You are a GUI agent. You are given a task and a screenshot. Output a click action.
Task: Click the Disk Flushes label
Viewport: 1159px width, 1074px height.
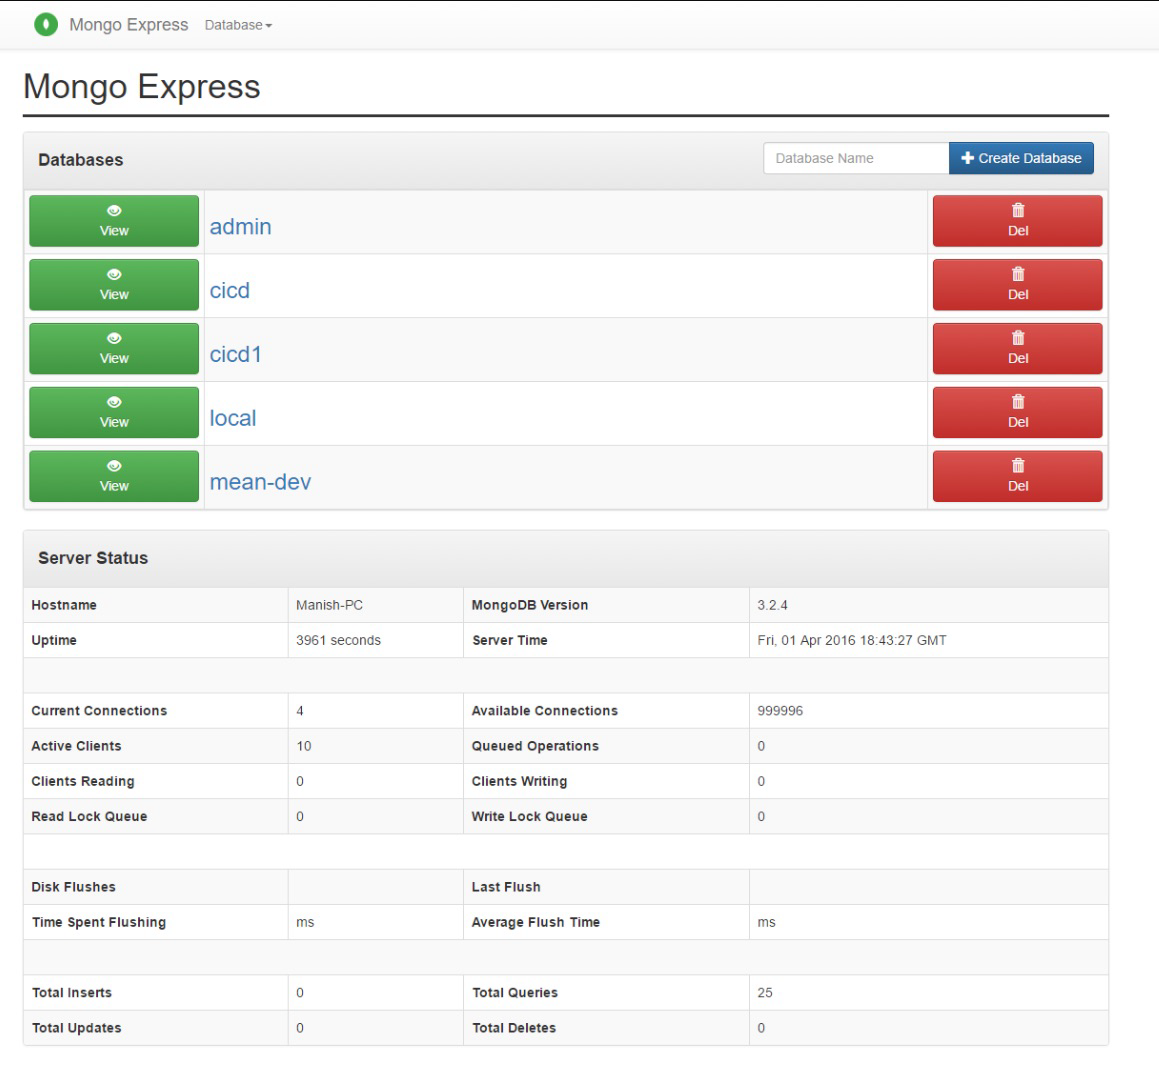pyautogui.click(x=73, y=887)
